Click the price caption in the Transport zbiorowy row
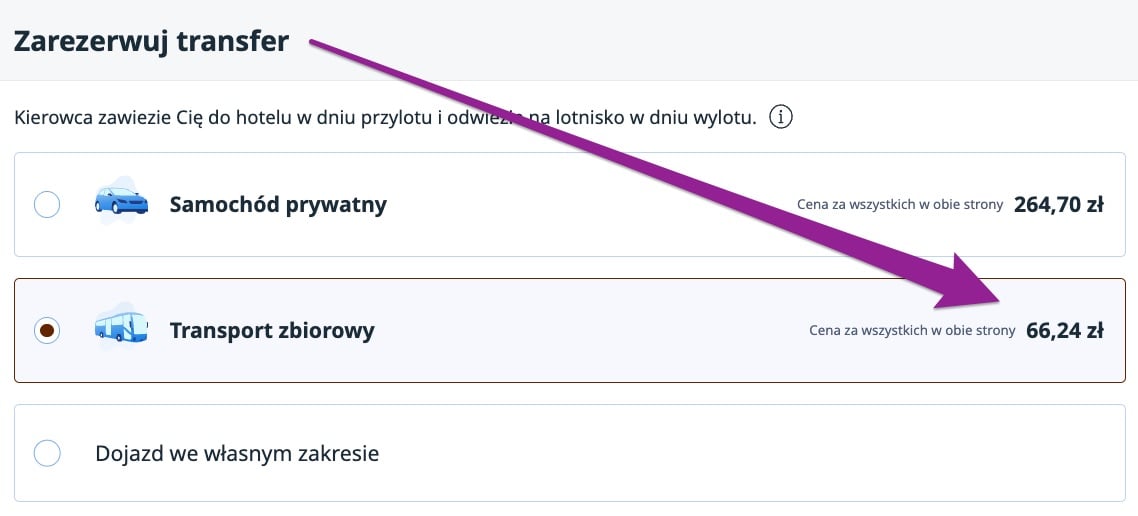1138x516 pixels. (x=912, y=330)
